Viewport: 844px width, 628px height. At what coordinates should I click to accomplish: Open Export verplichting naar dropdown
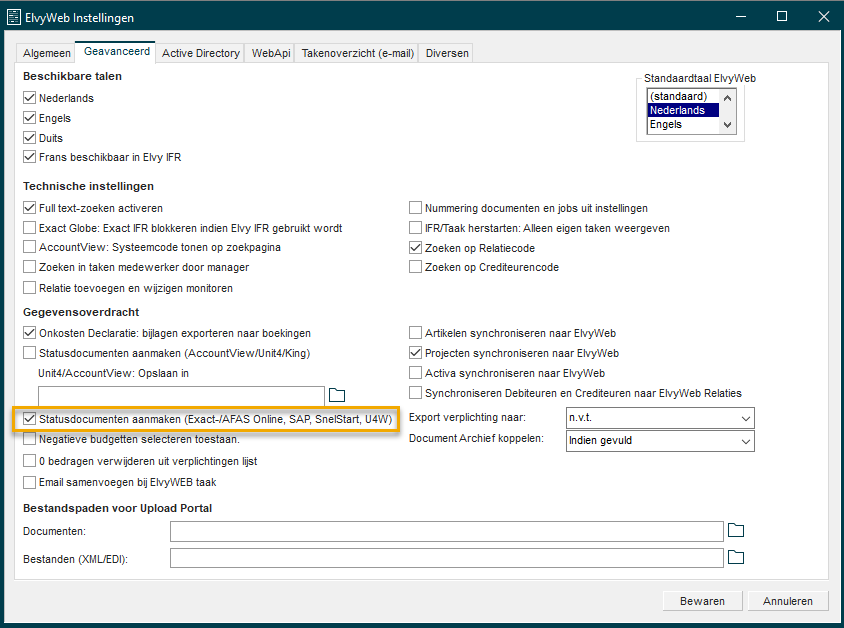[660, 418]
